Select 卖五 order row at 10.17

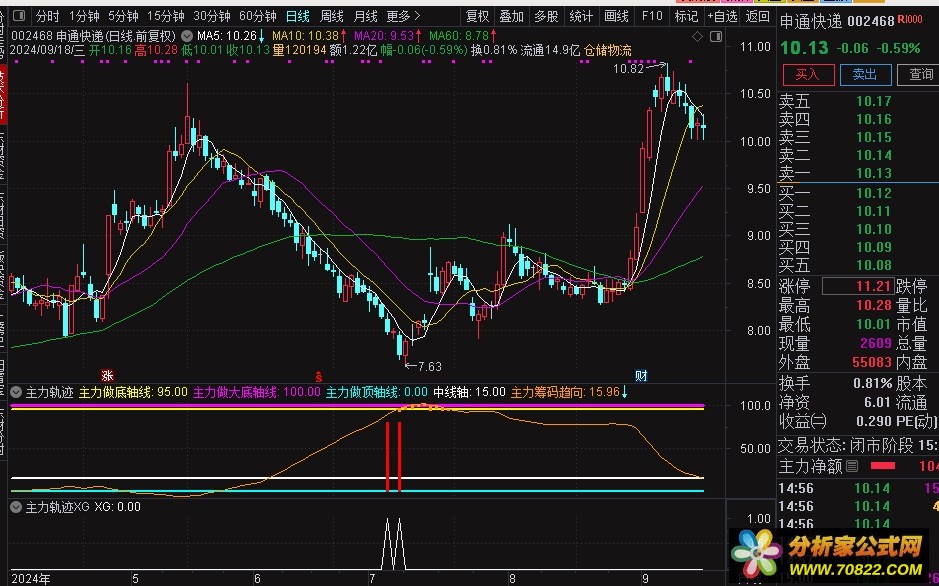coord(858,101)
